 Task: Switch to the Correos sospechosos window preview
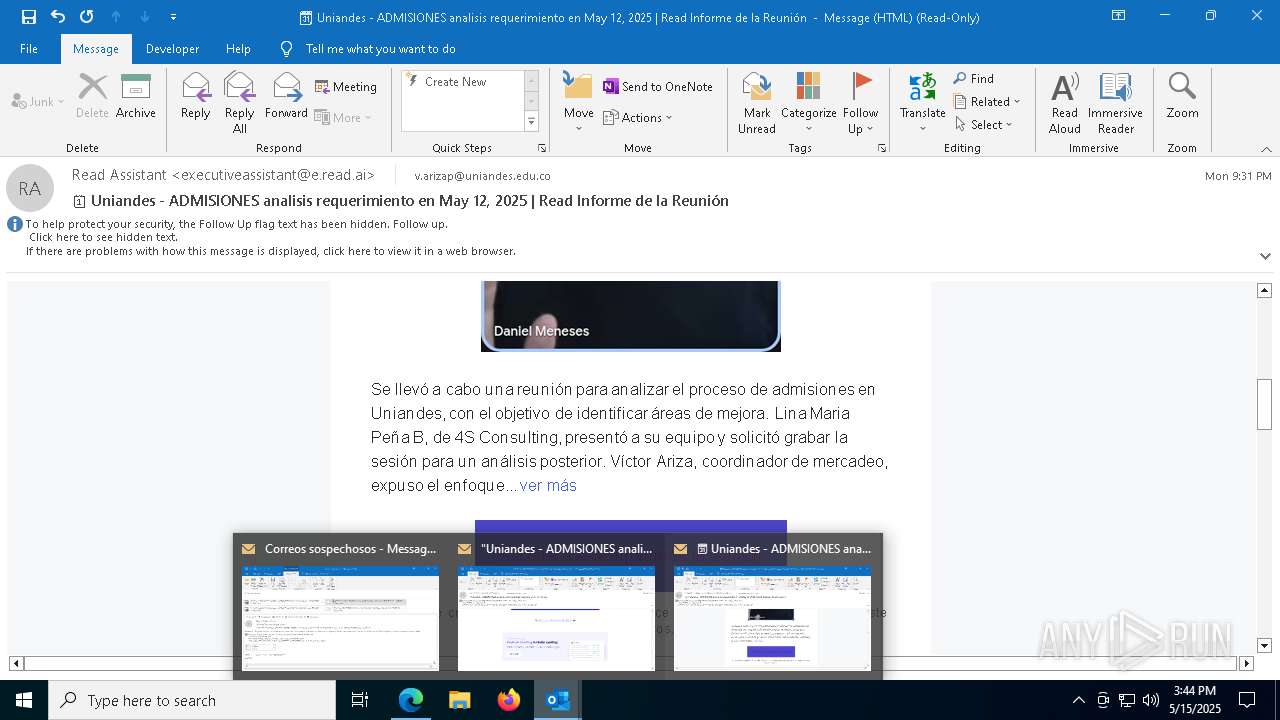coord(341,606)
